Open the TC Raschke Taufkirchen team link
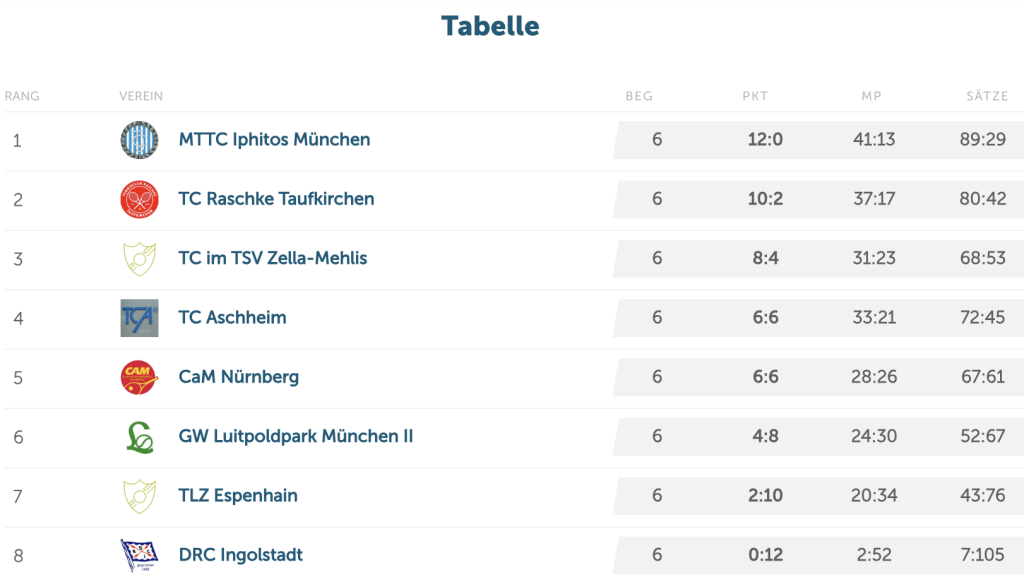The height and width of the screenshot is (577, 1024). click(276, 199)
